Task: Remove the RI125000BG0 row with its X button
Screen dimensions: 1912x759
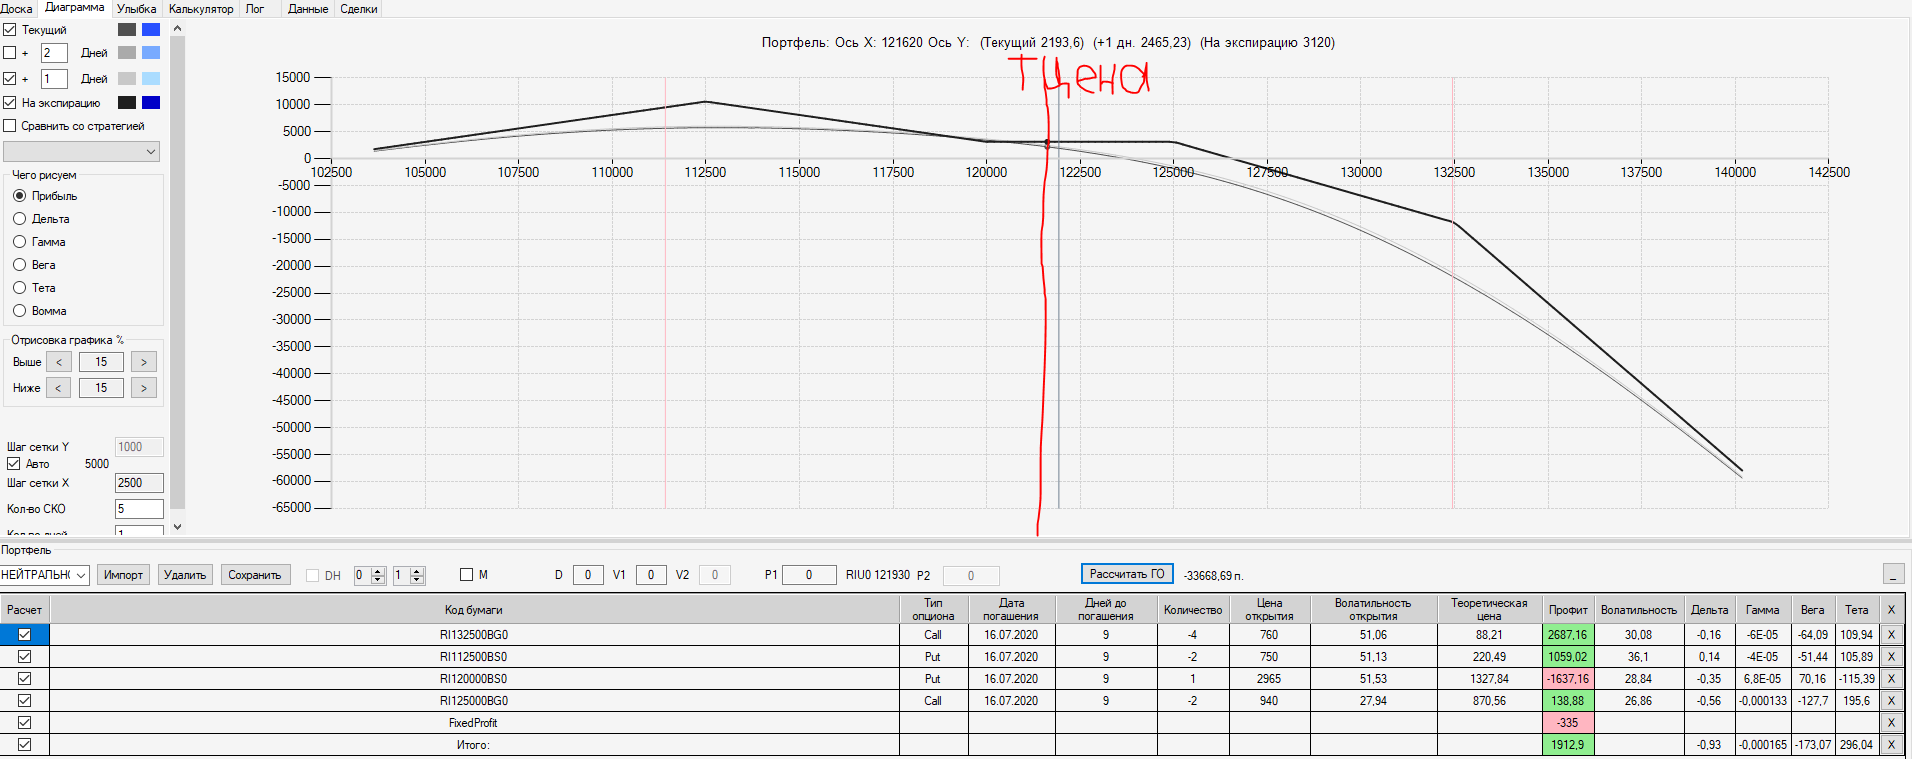Action: tap(1891, 701)
